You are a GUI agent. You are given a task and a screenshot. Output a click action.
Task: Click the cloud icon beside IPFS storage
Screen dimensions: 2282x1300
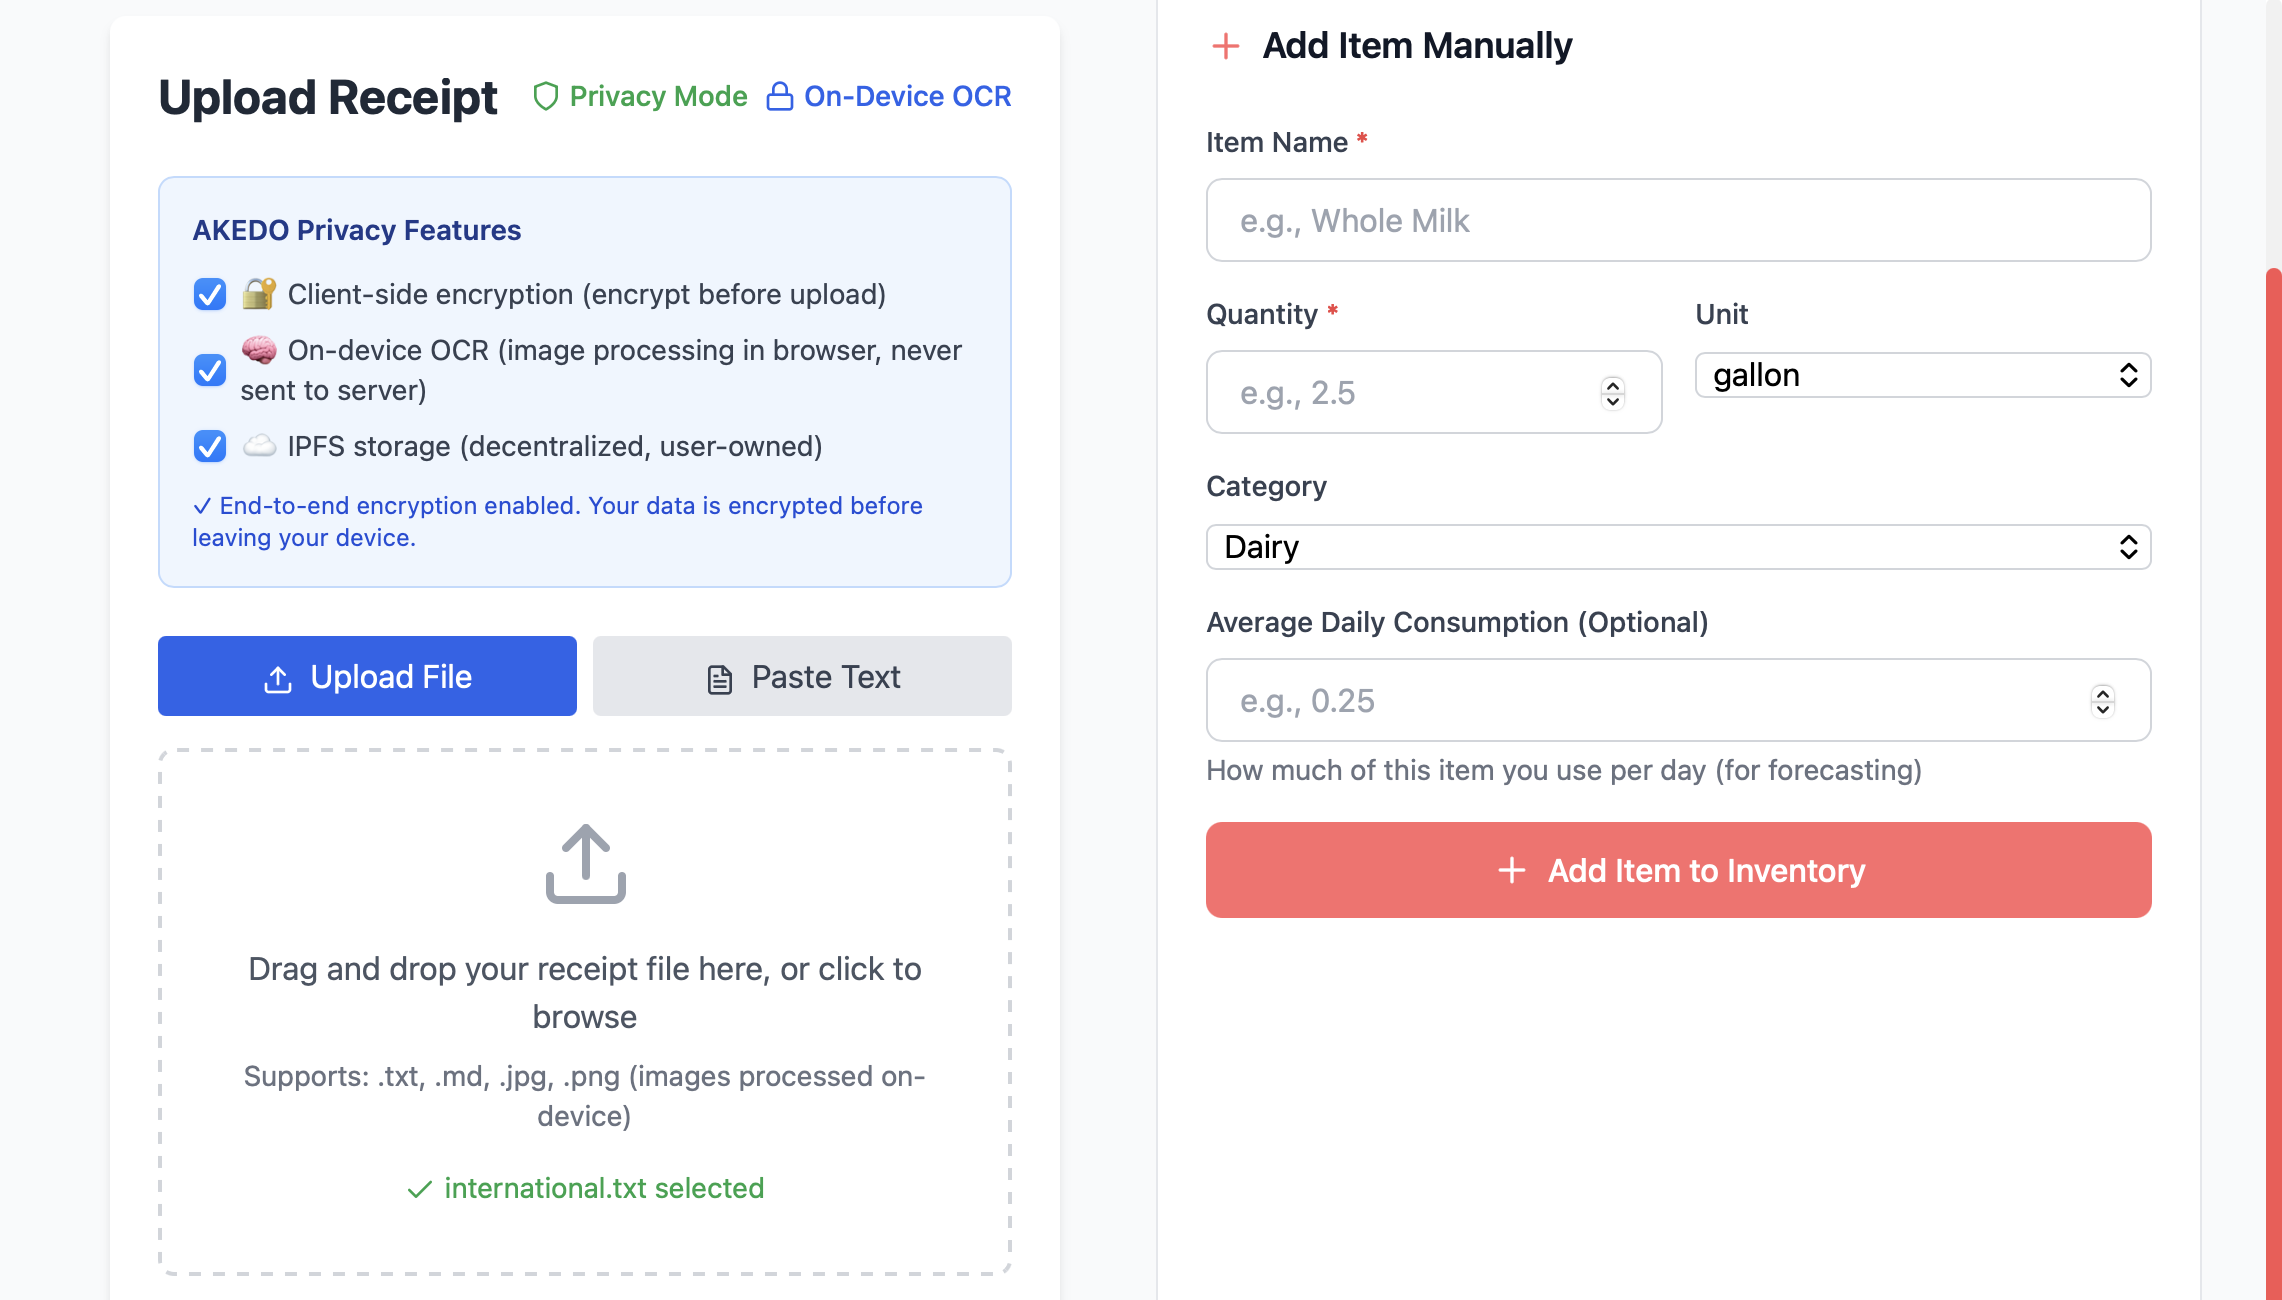[x=259, y=446]
